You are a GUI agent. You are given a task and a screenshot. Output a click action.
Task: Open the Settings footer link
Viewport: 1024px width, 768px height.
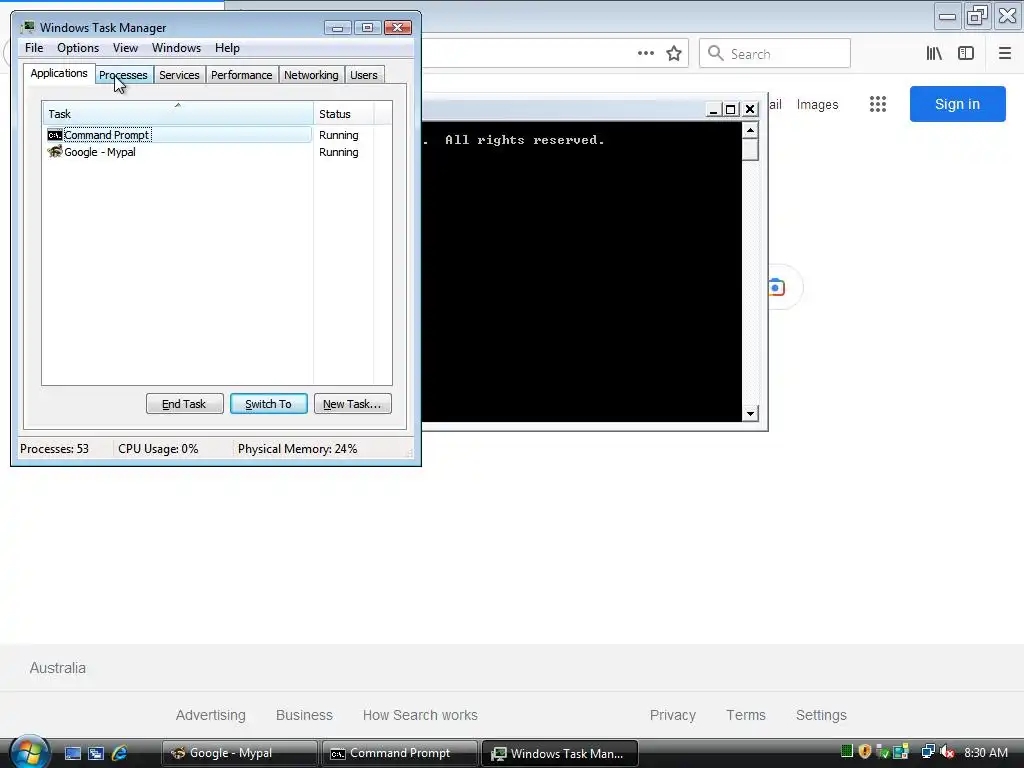point(821,715)
